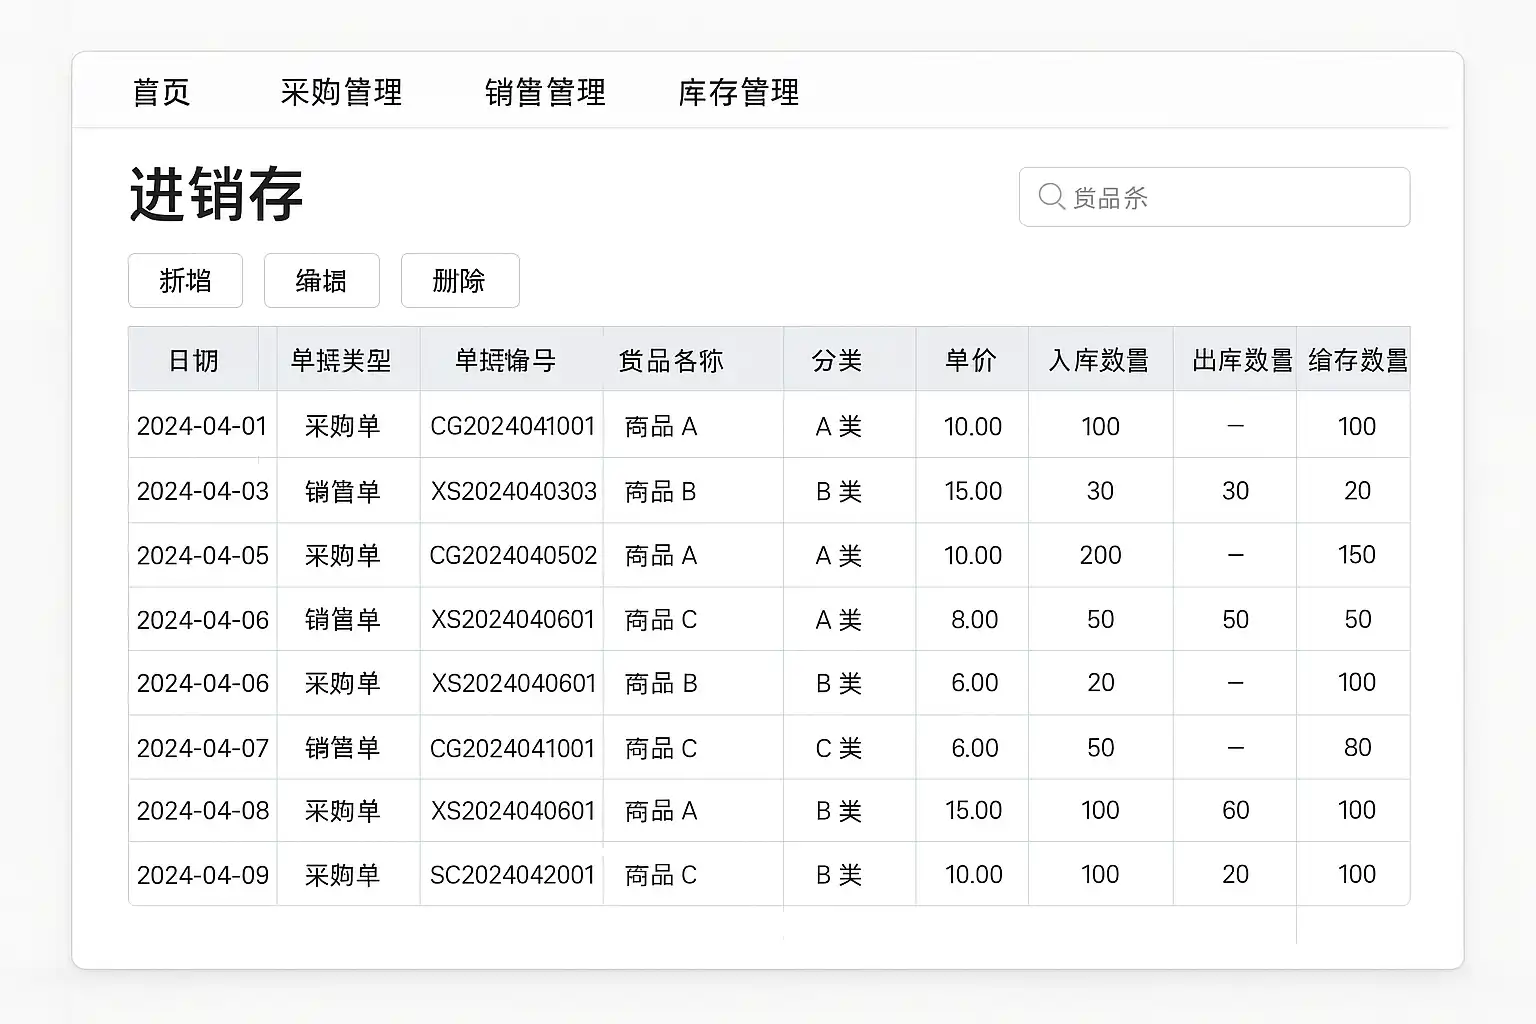The height and width of the screenshot is (1024, 1536).
Task: Select the 出库数量 column header
Action: [1242, 360]
